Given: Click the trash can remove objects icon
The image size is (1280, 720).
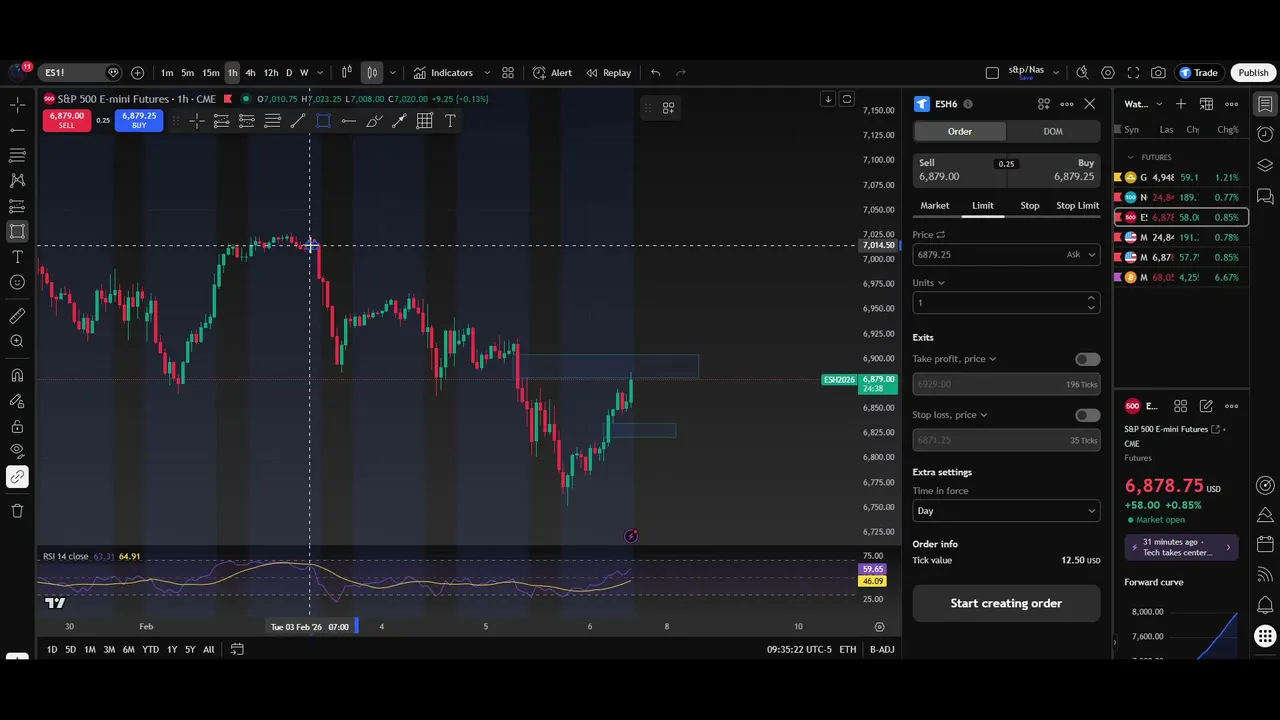Looking at the screenshot, I should coord(17,511).
